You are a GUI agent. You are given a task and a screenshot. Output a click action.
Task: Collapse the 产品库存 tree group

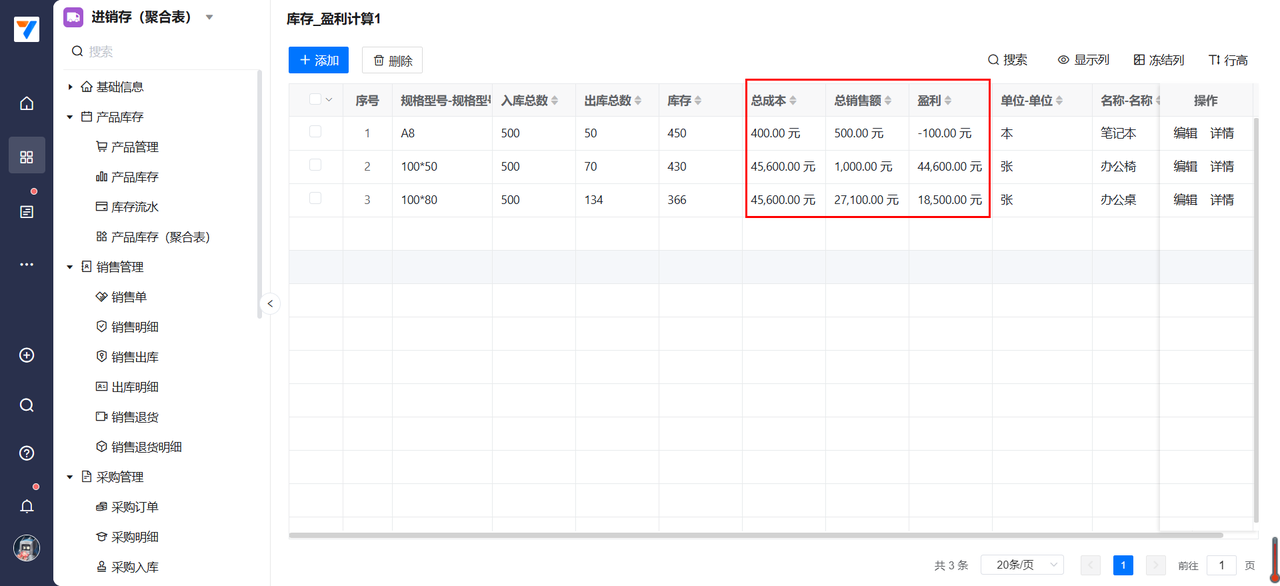[70, 117]
